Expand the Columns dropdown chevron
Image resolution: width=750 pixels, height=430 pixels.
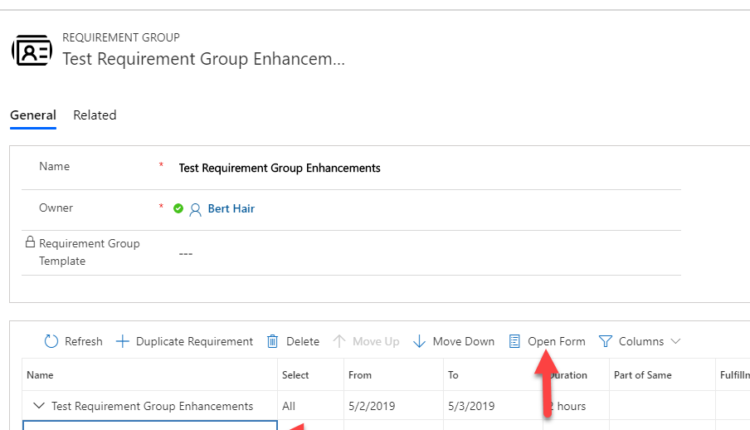676,342
